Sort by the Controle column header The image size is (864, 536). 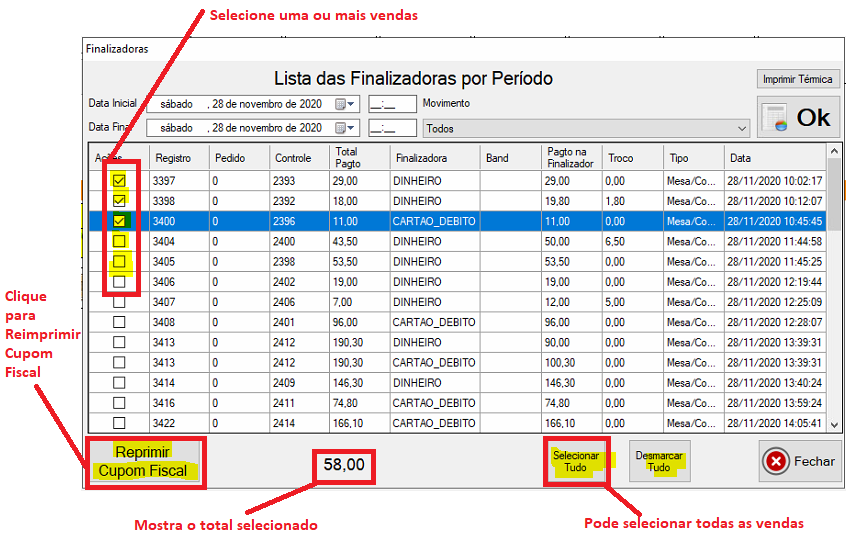[299, 158]
